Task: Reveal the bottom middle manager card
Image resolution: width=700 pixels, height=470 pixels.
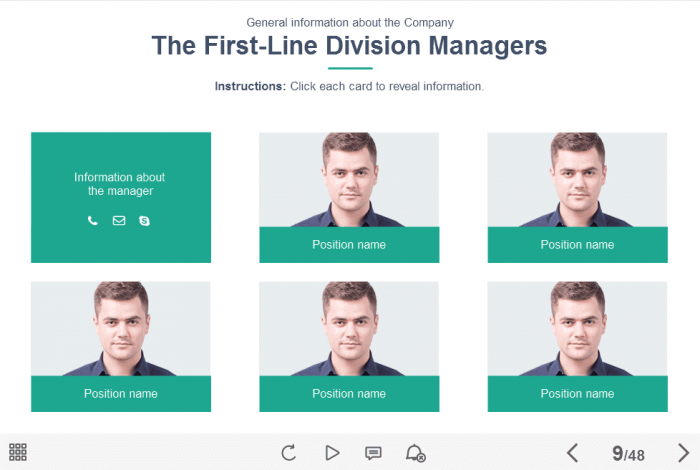Action: point(349,346)
